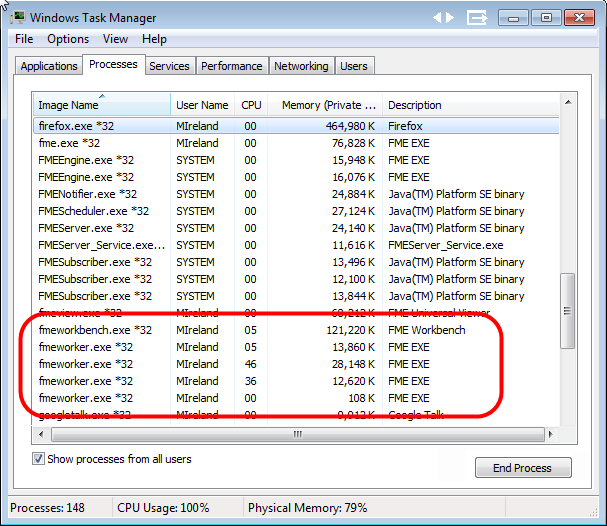
Task: Open the View menu
Action: [115, 39]
